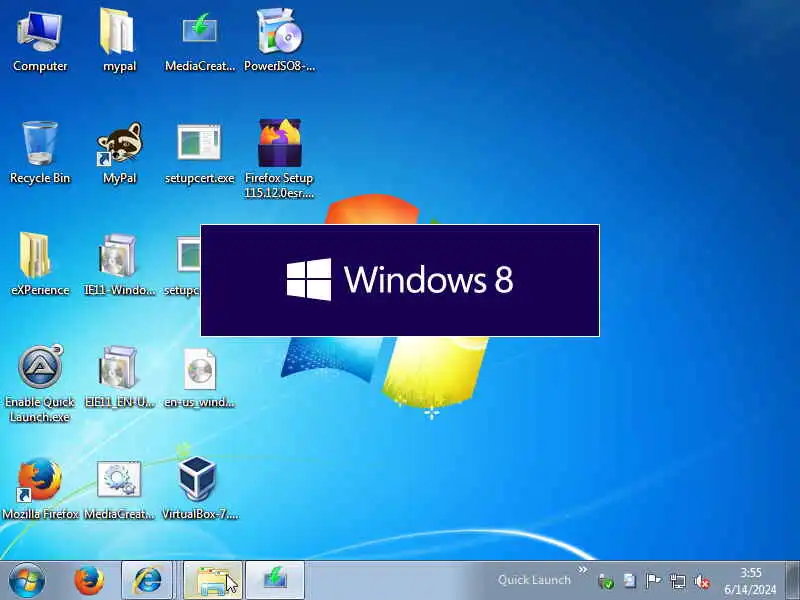Screen dimensions: 800x600
Task: Expand the Quick Launch chevron
Action: pyautogui.click(x=583, y=569)
